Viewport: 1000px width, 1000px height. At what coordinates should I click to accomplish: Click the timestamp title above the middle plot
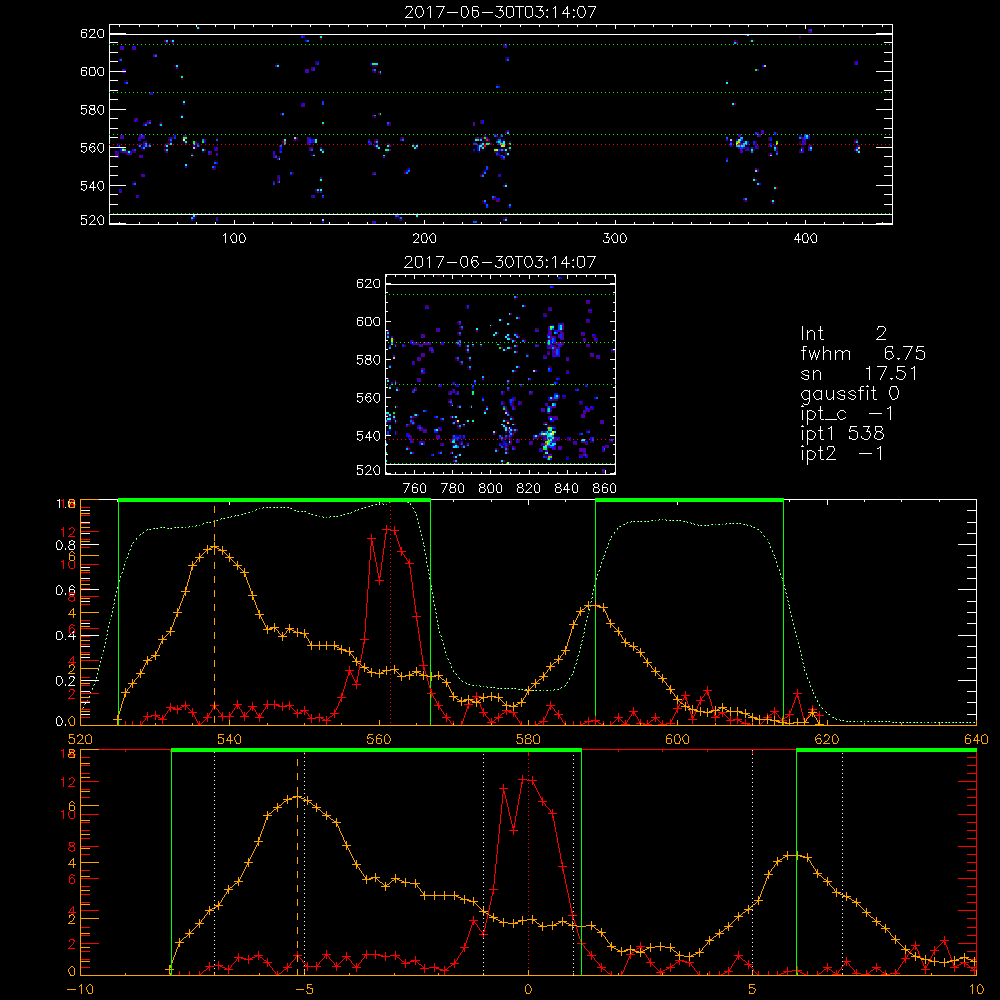[501, 262]
